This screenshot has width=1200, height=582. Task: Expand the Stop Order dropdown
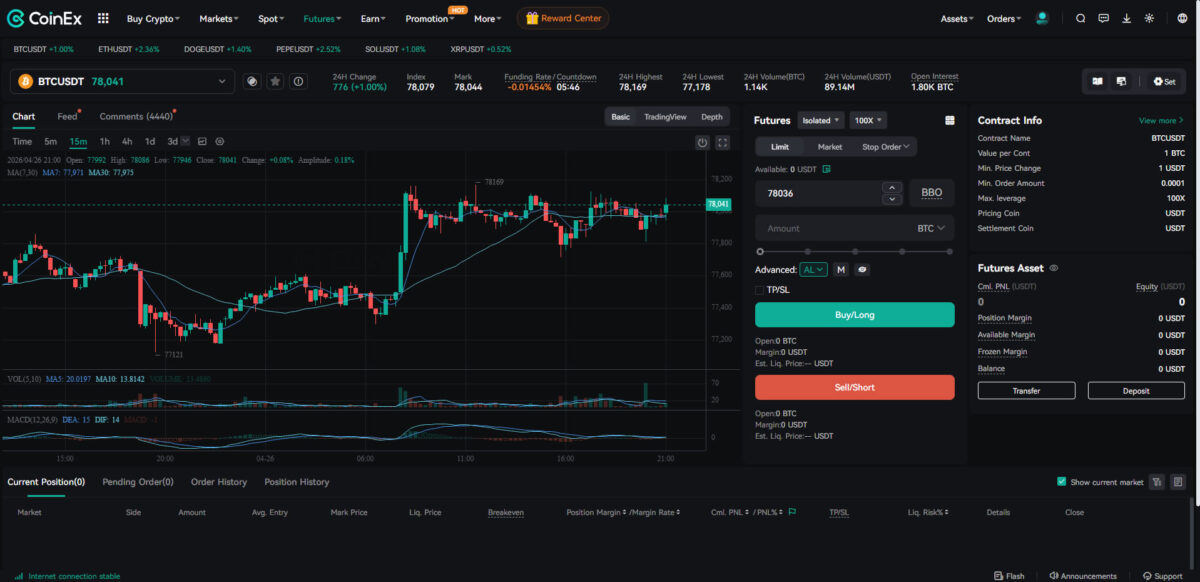tap(886, 146)
